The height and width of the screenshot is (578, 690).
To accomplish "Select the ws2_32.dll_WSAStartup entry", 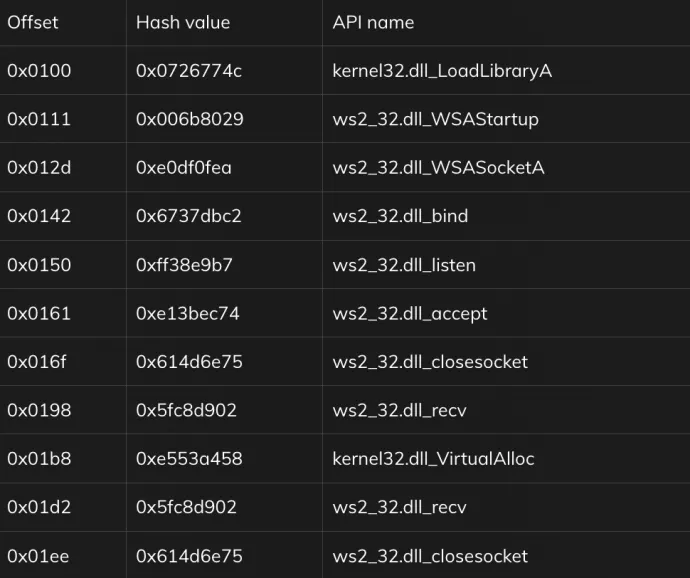I will 435,119.
